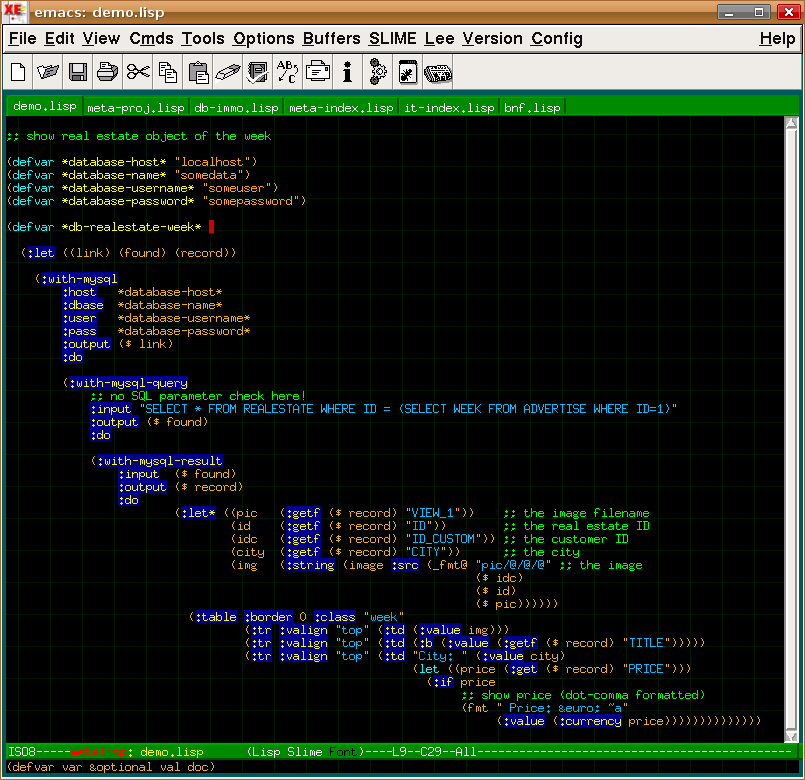805x780 pixels.
Task: Click the Copy toolbar icon
Action: (168, 72)
